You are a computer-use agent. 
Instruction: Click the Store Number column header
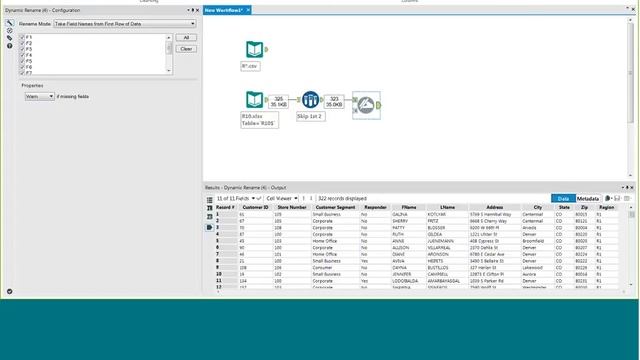[292, 207]
